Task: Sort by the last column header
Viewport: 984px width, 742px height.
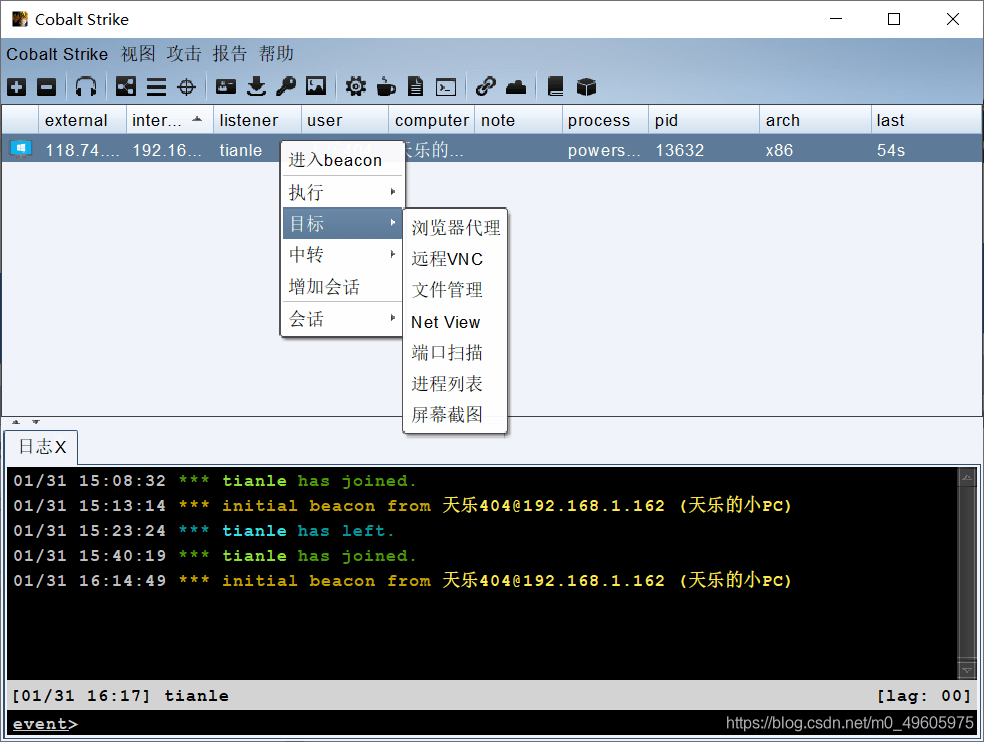Action: coord(926,120)
